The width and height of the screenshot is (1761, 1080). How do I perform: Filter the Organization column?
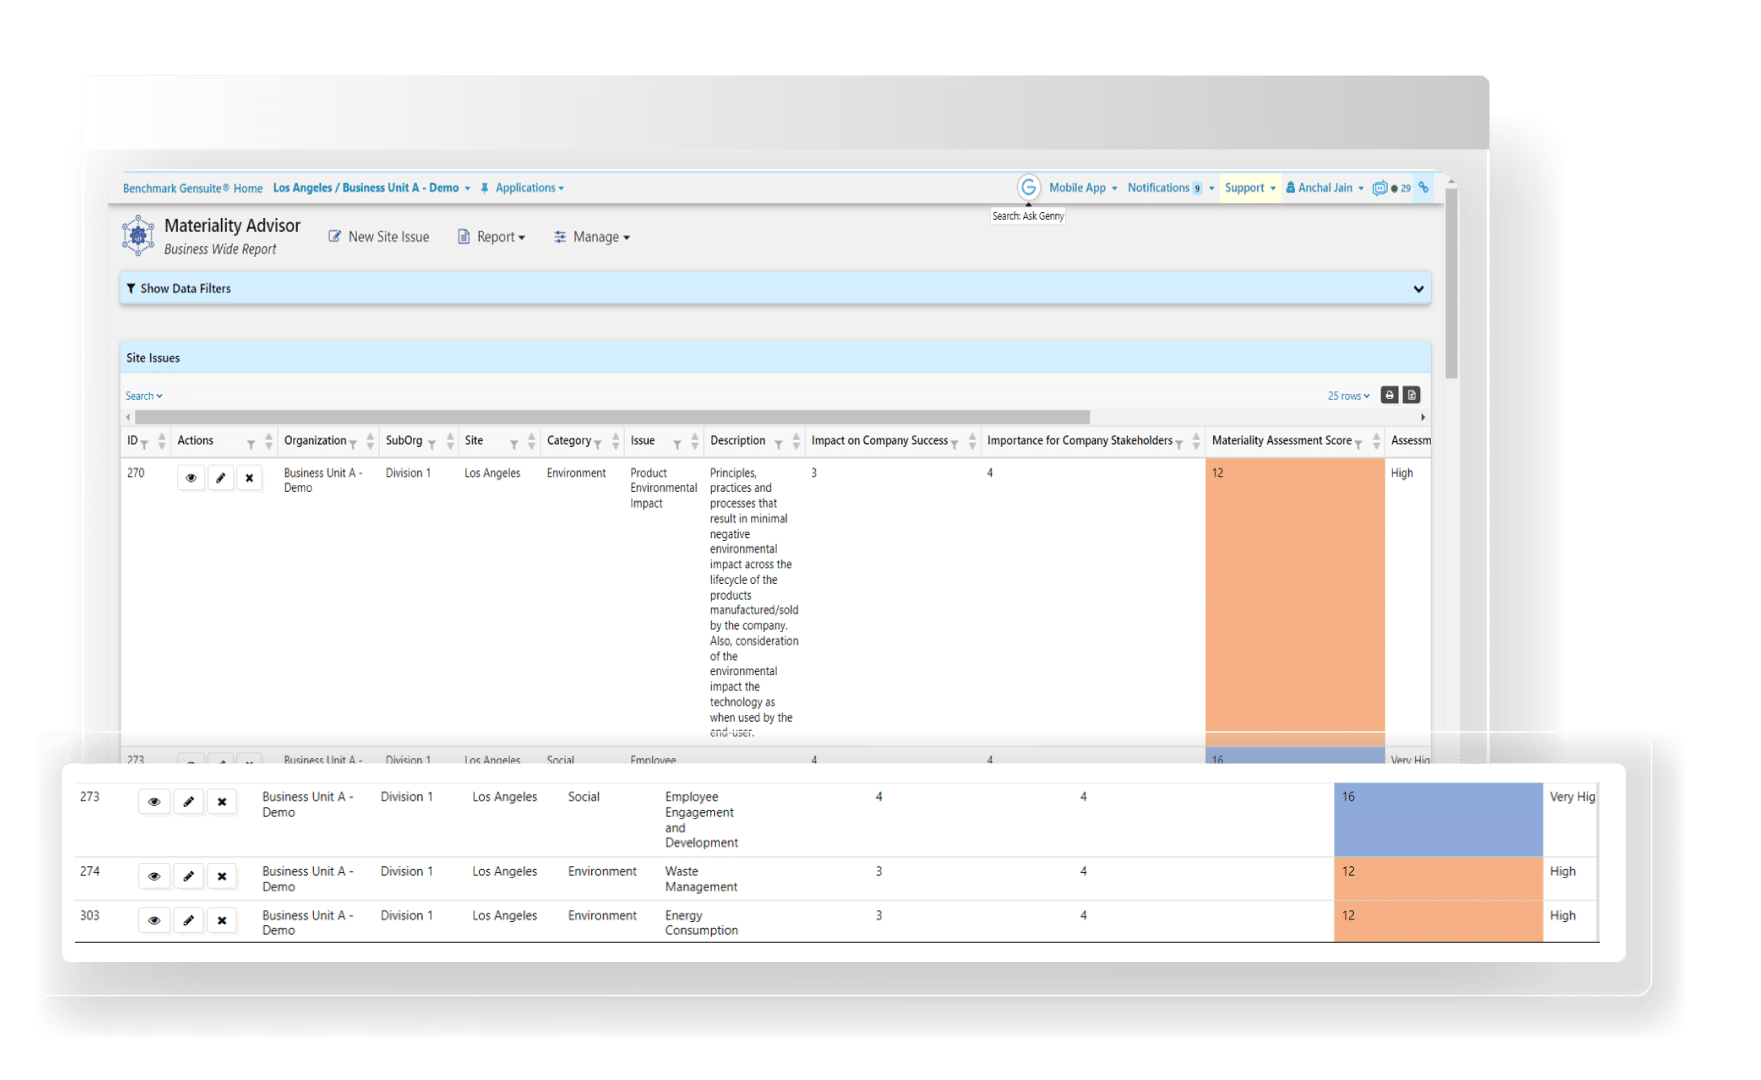(353, 444)
